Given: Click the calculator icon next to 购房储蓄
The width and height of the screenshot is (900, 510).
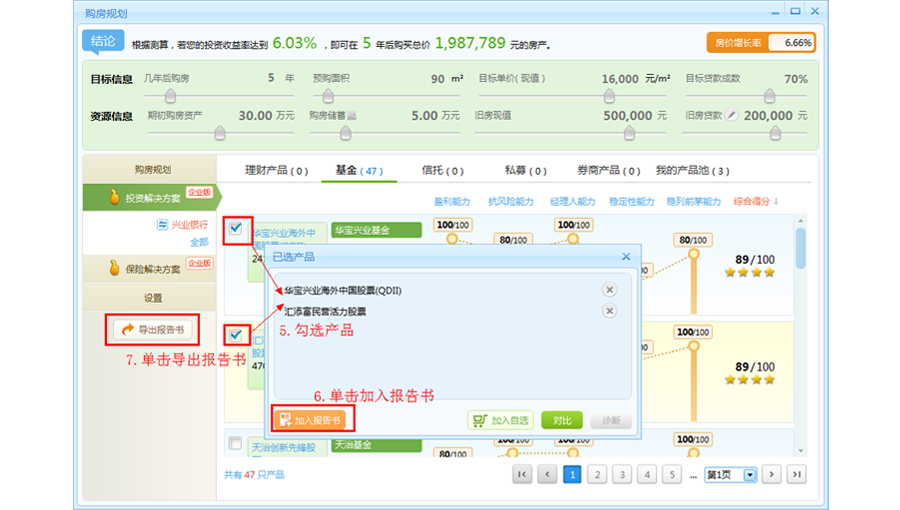Looking at the screenshot, I should pyautogui.click(x=351, y=116).
